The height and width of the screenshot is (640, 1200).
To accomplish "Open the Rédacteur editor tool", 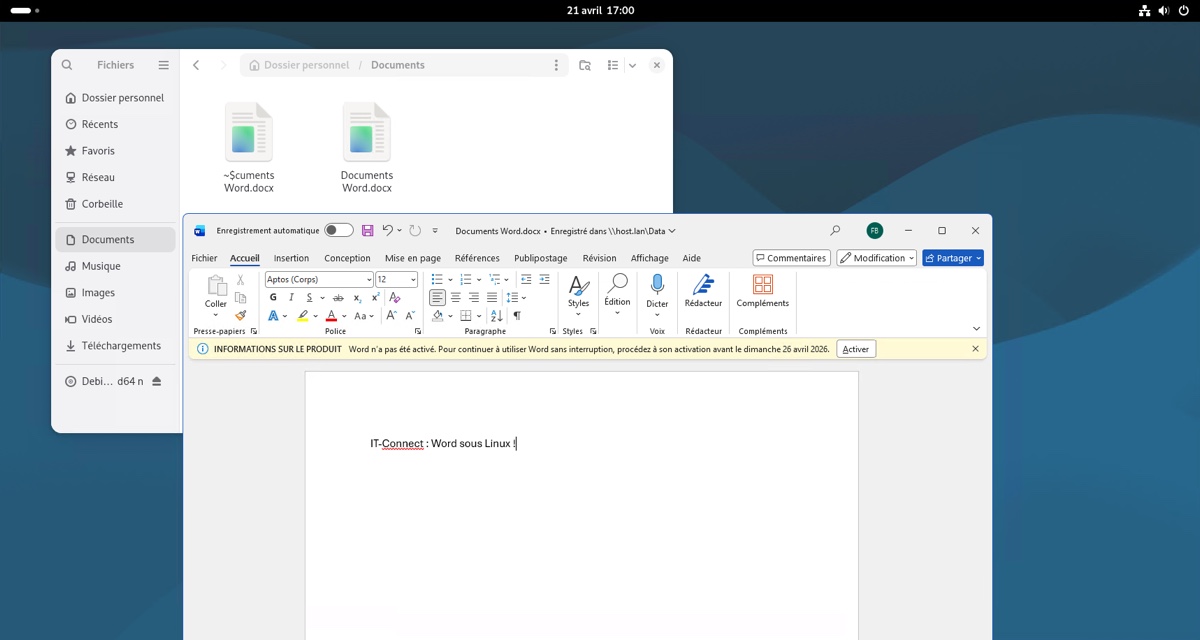I will click(x=703, y=290).
